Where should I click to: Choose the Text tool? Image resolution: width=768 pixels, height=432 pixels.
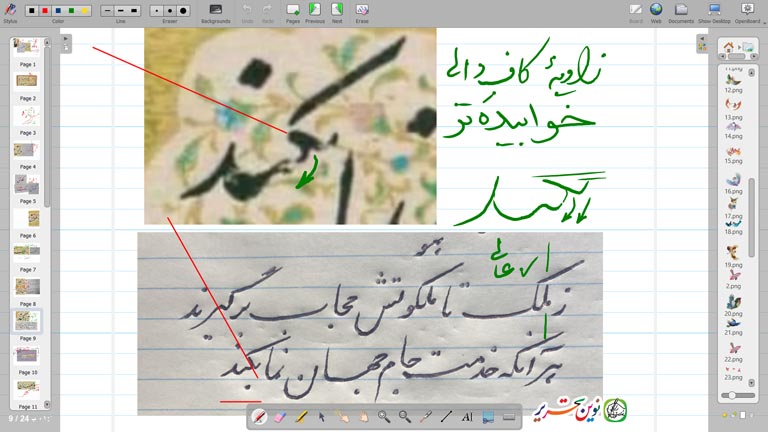(467, 416)
